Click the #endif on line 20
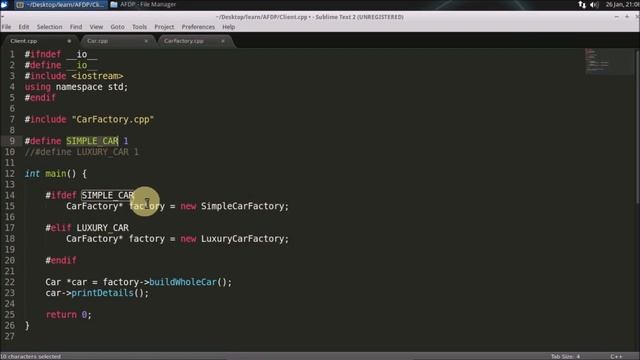Viewport: 640px width, 360px height. tap(61, 260)
